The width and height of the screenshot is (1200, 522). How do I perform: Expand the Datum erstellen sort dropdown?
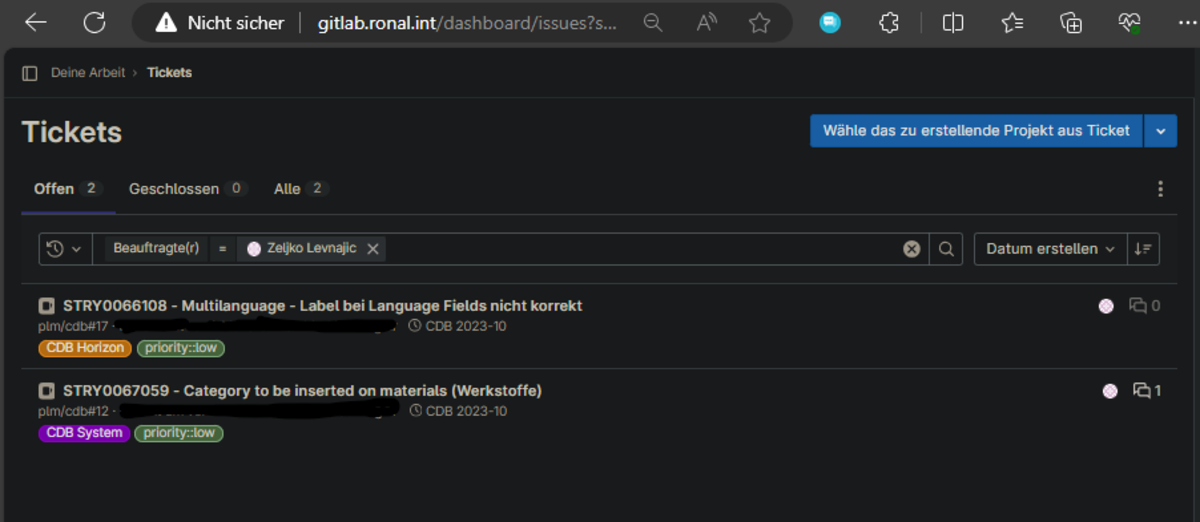click(x=1050, y=249)
